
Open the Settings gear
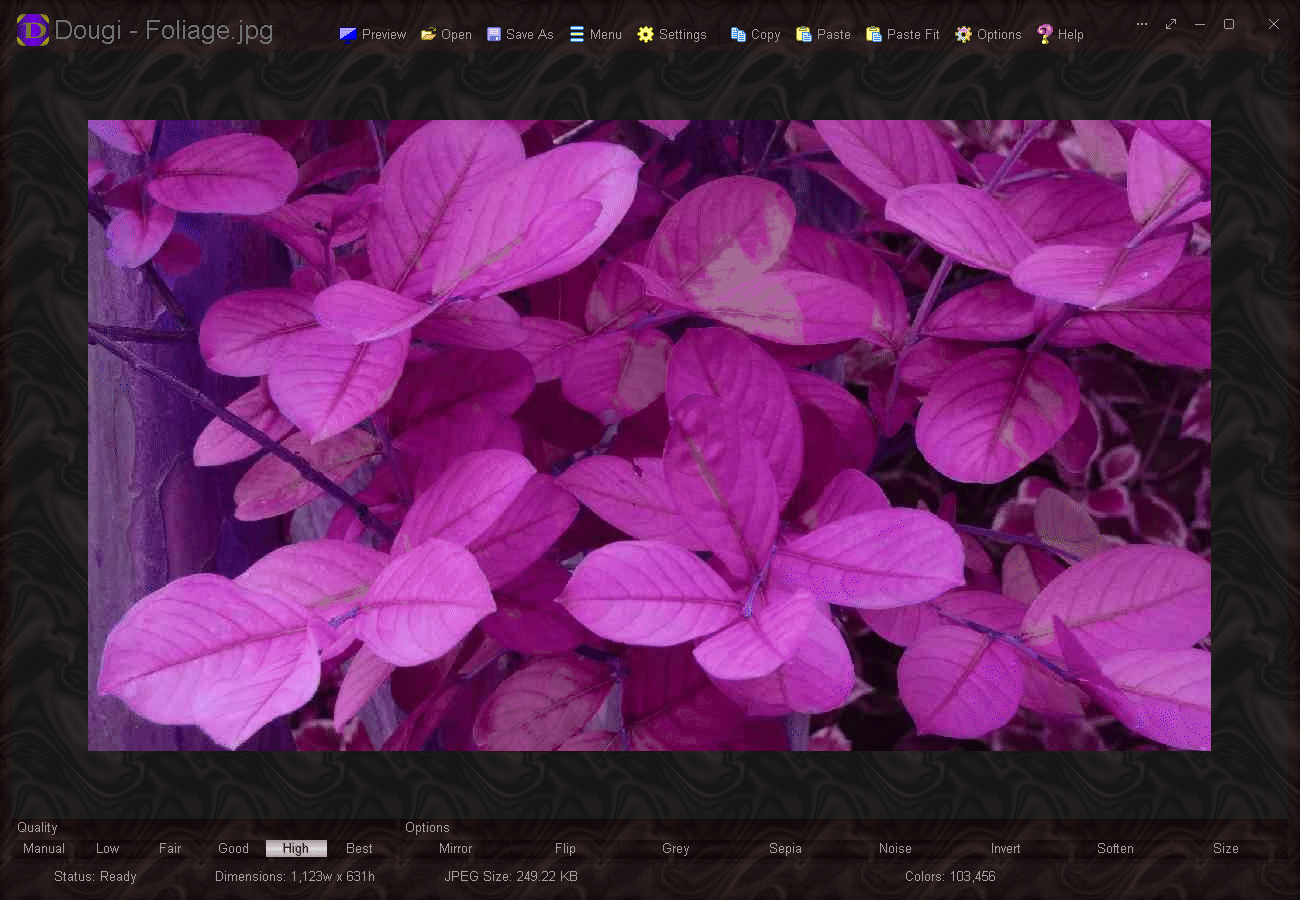point(646,34)
